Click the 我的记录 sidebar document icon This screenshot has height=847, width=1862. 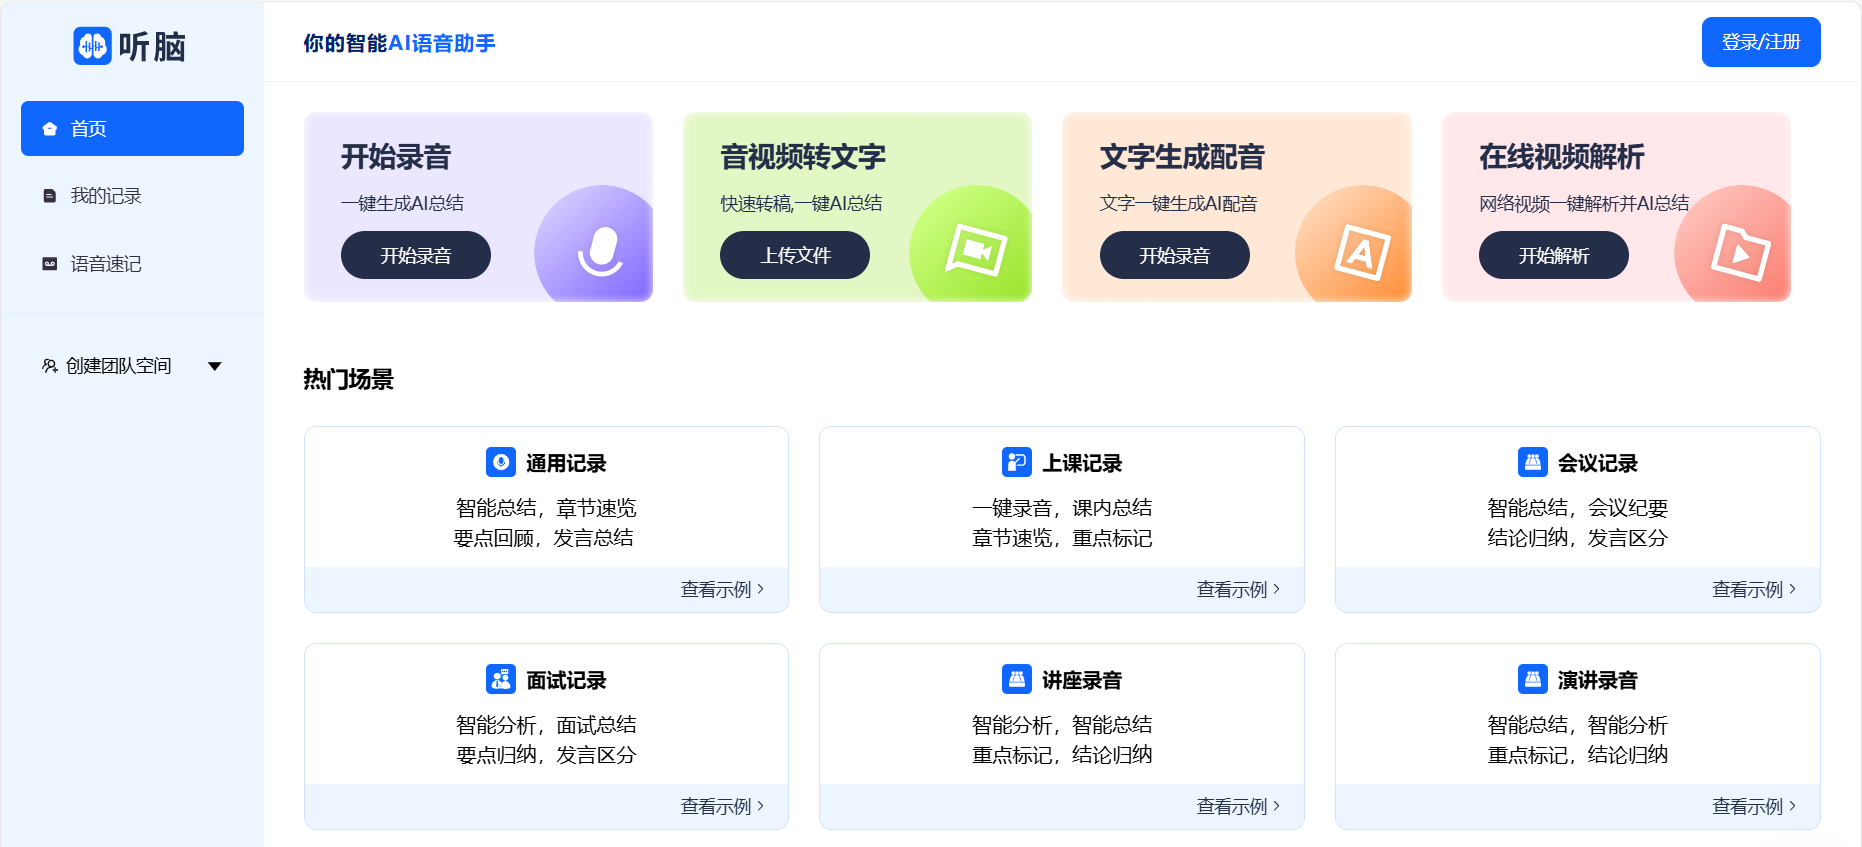(48, 196)
